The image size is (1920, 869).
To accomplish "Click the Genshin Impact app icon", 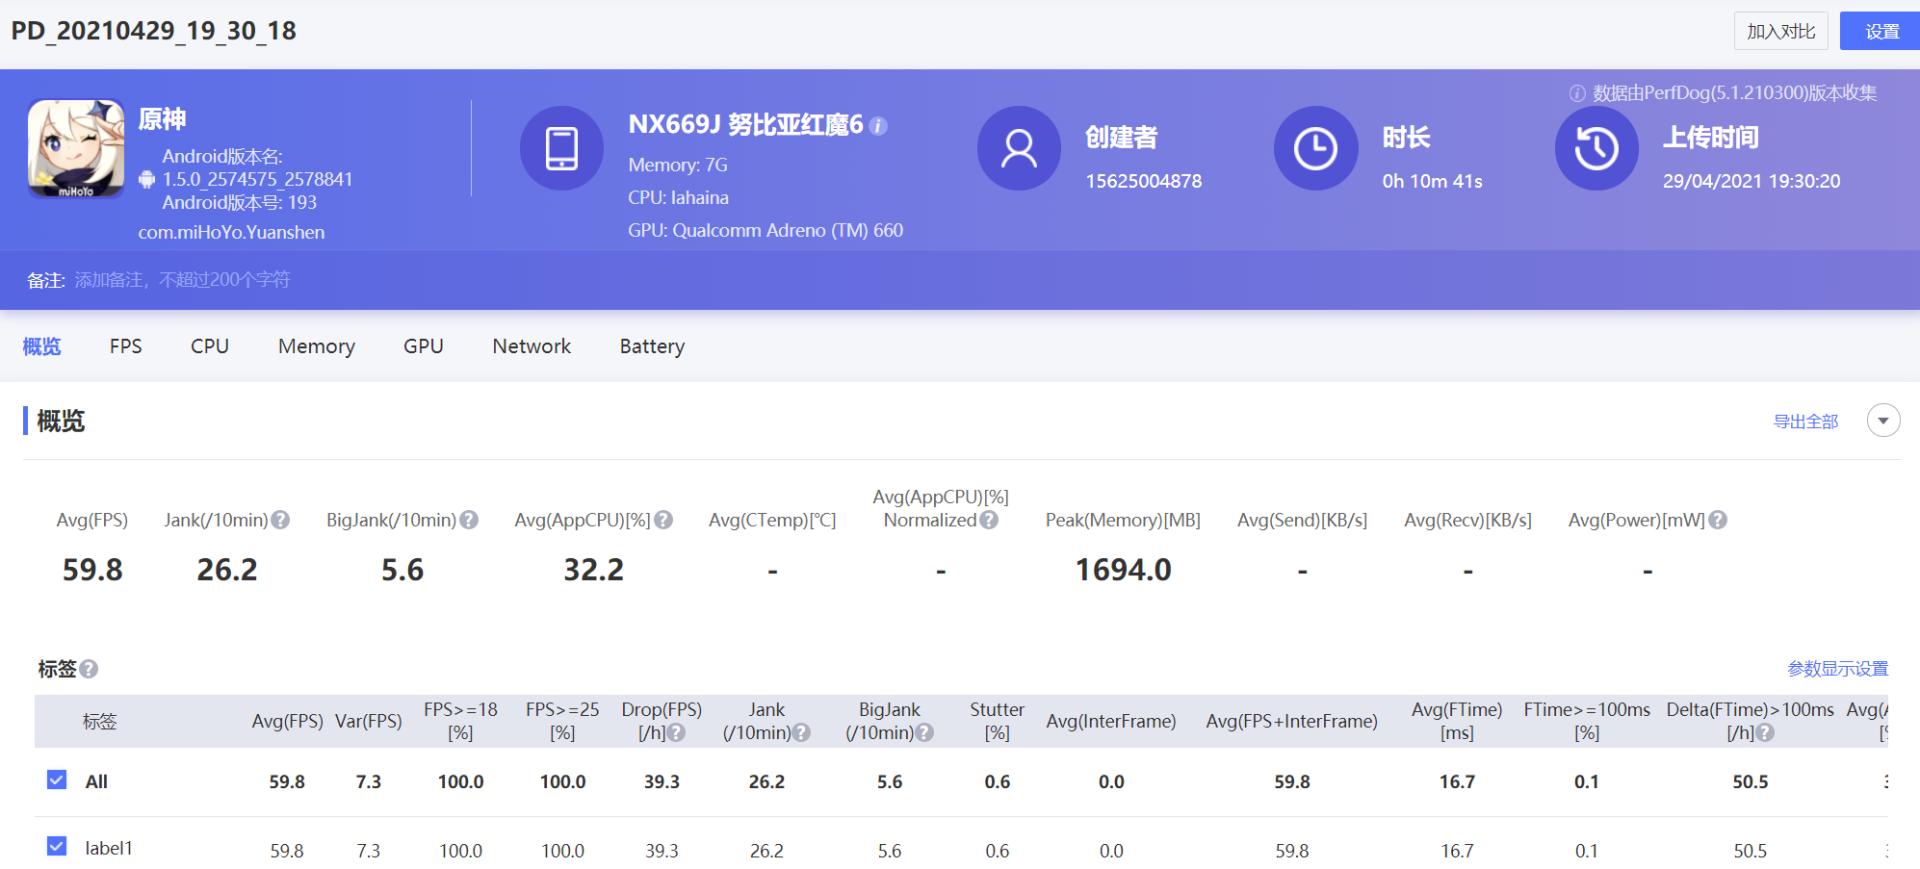I will click(x=76, y=149).
